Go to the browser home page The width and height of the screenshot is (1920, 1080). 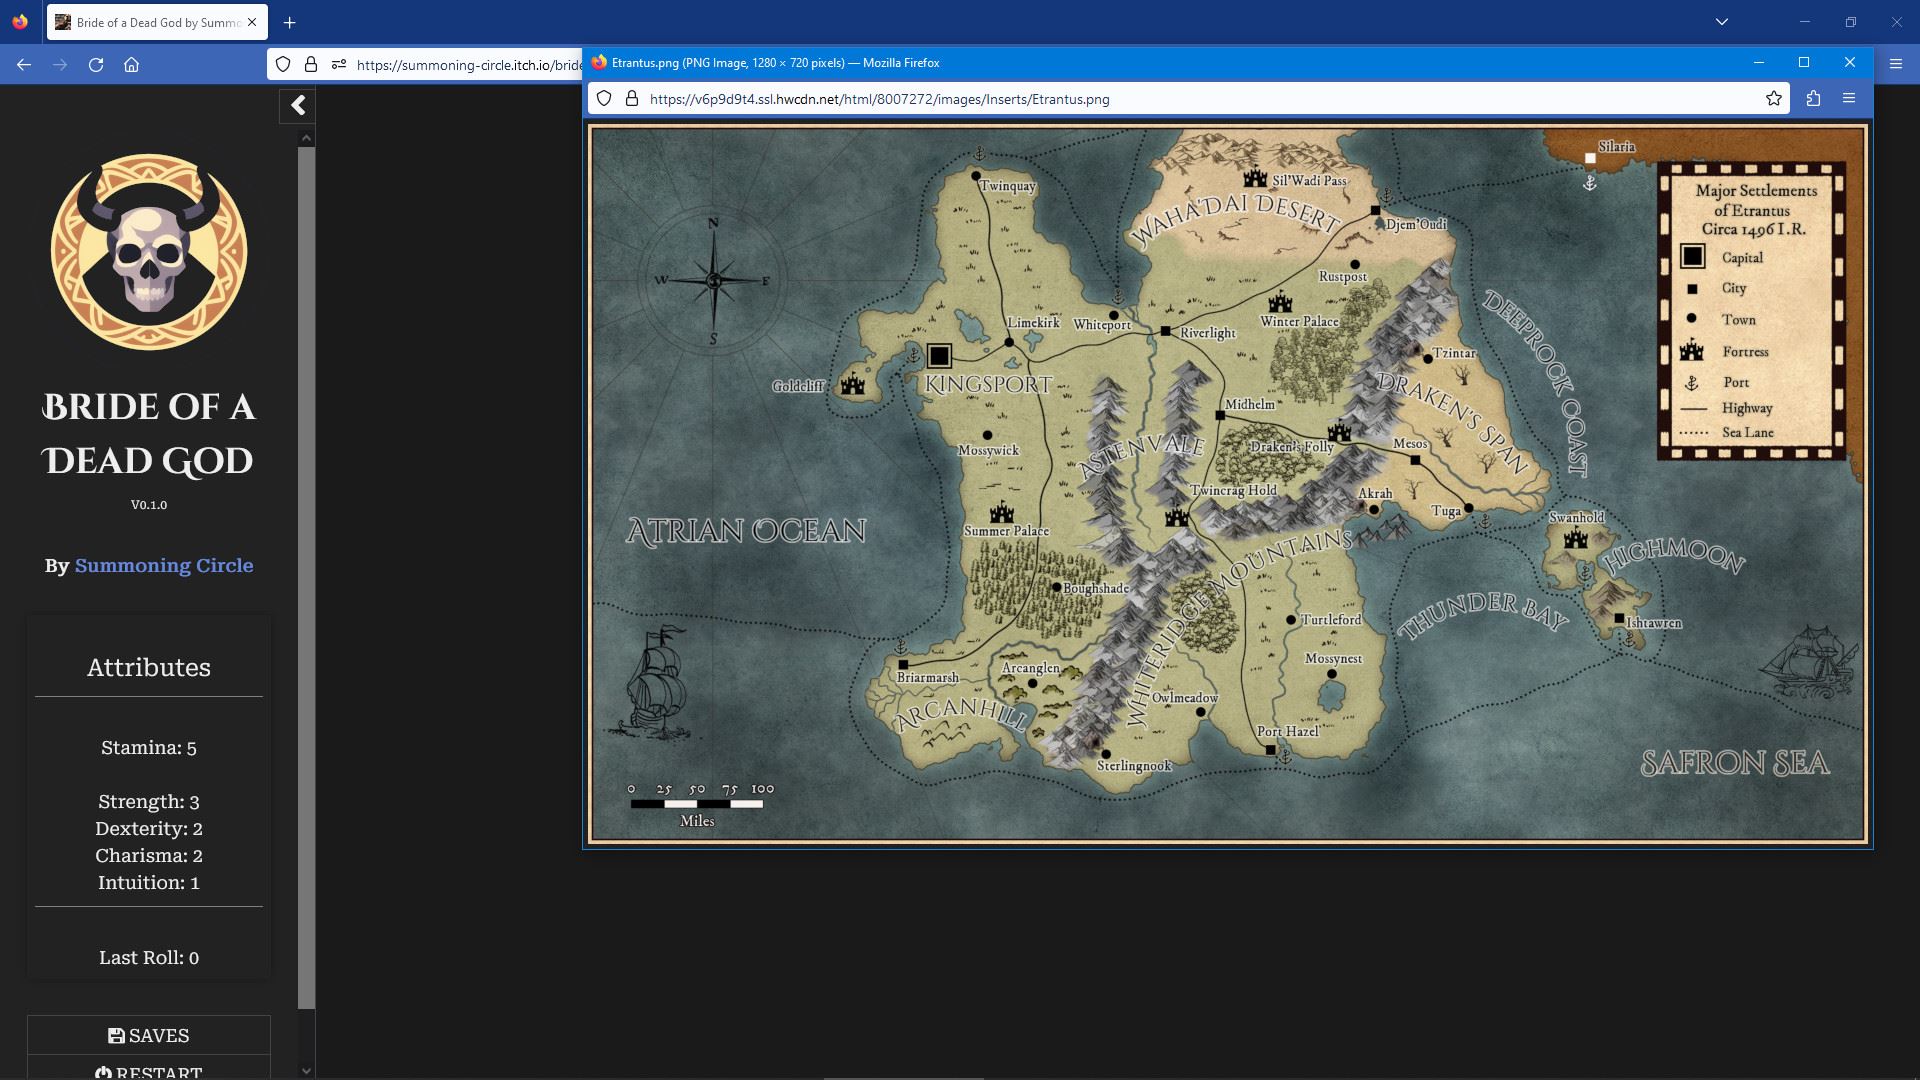tap(131, 65)
